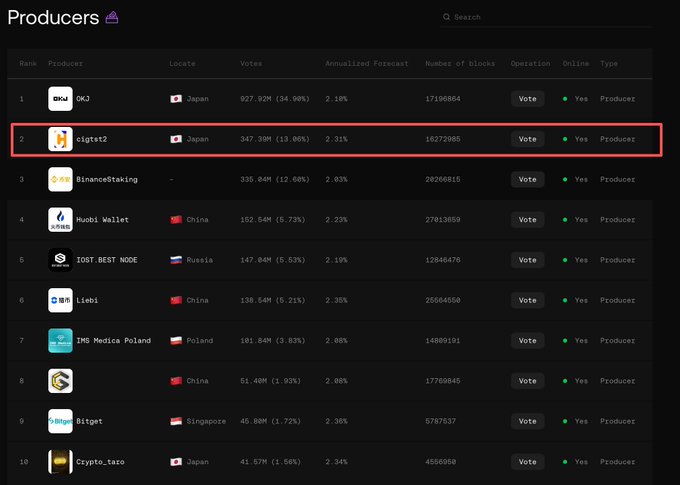Screen dimensions: 680x485
Task: Vote for OKJ producer
Action: (x=527, y=99)
